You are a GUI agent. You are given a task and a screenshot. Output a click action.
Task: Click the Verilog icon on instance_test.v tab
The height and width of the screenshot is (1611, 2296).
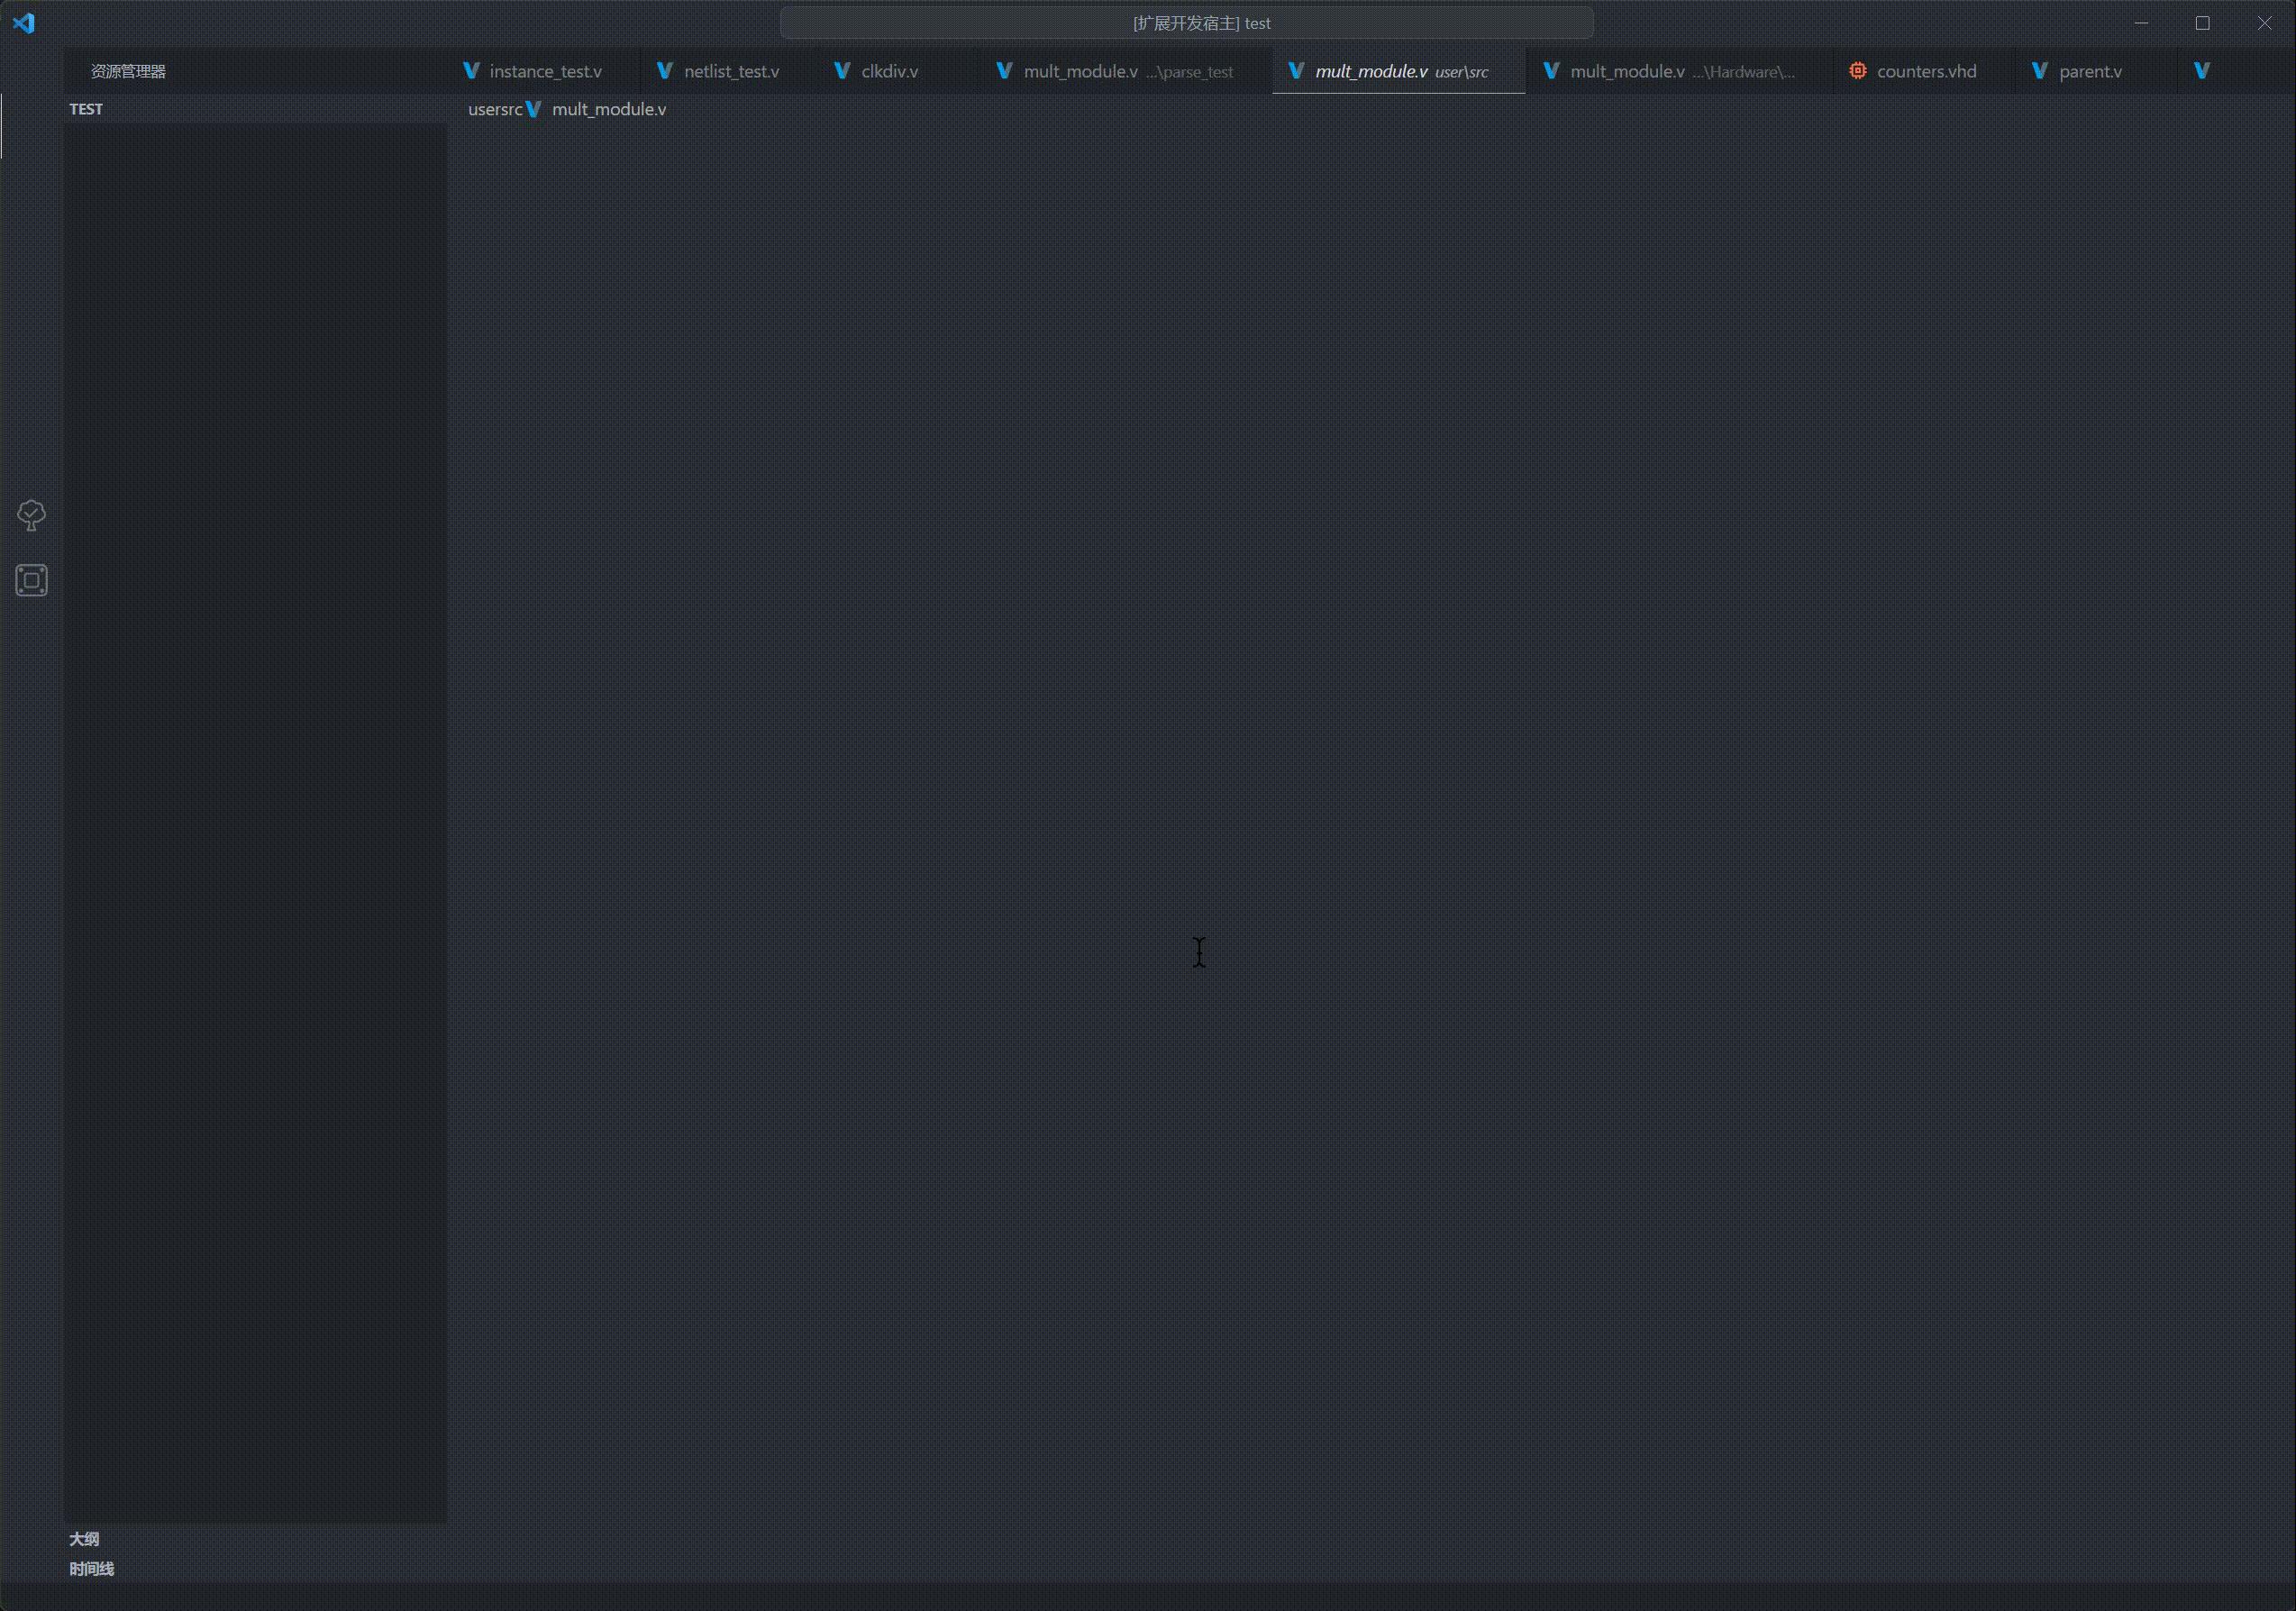click(x=471, y=71)
